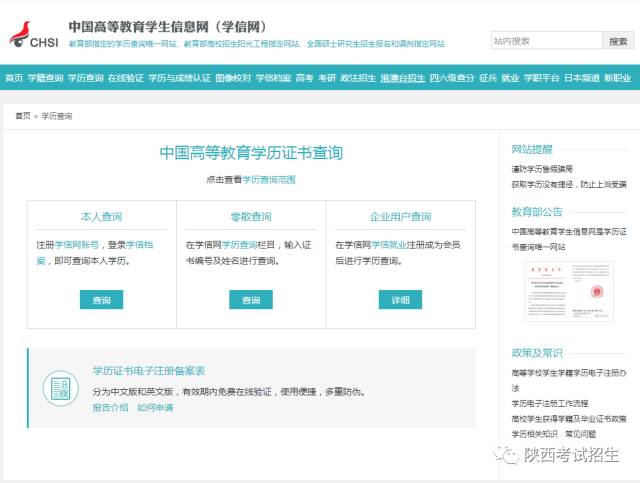Click 查询 button under 本人查询
The image size is (640, 483).
click(101, 300)
